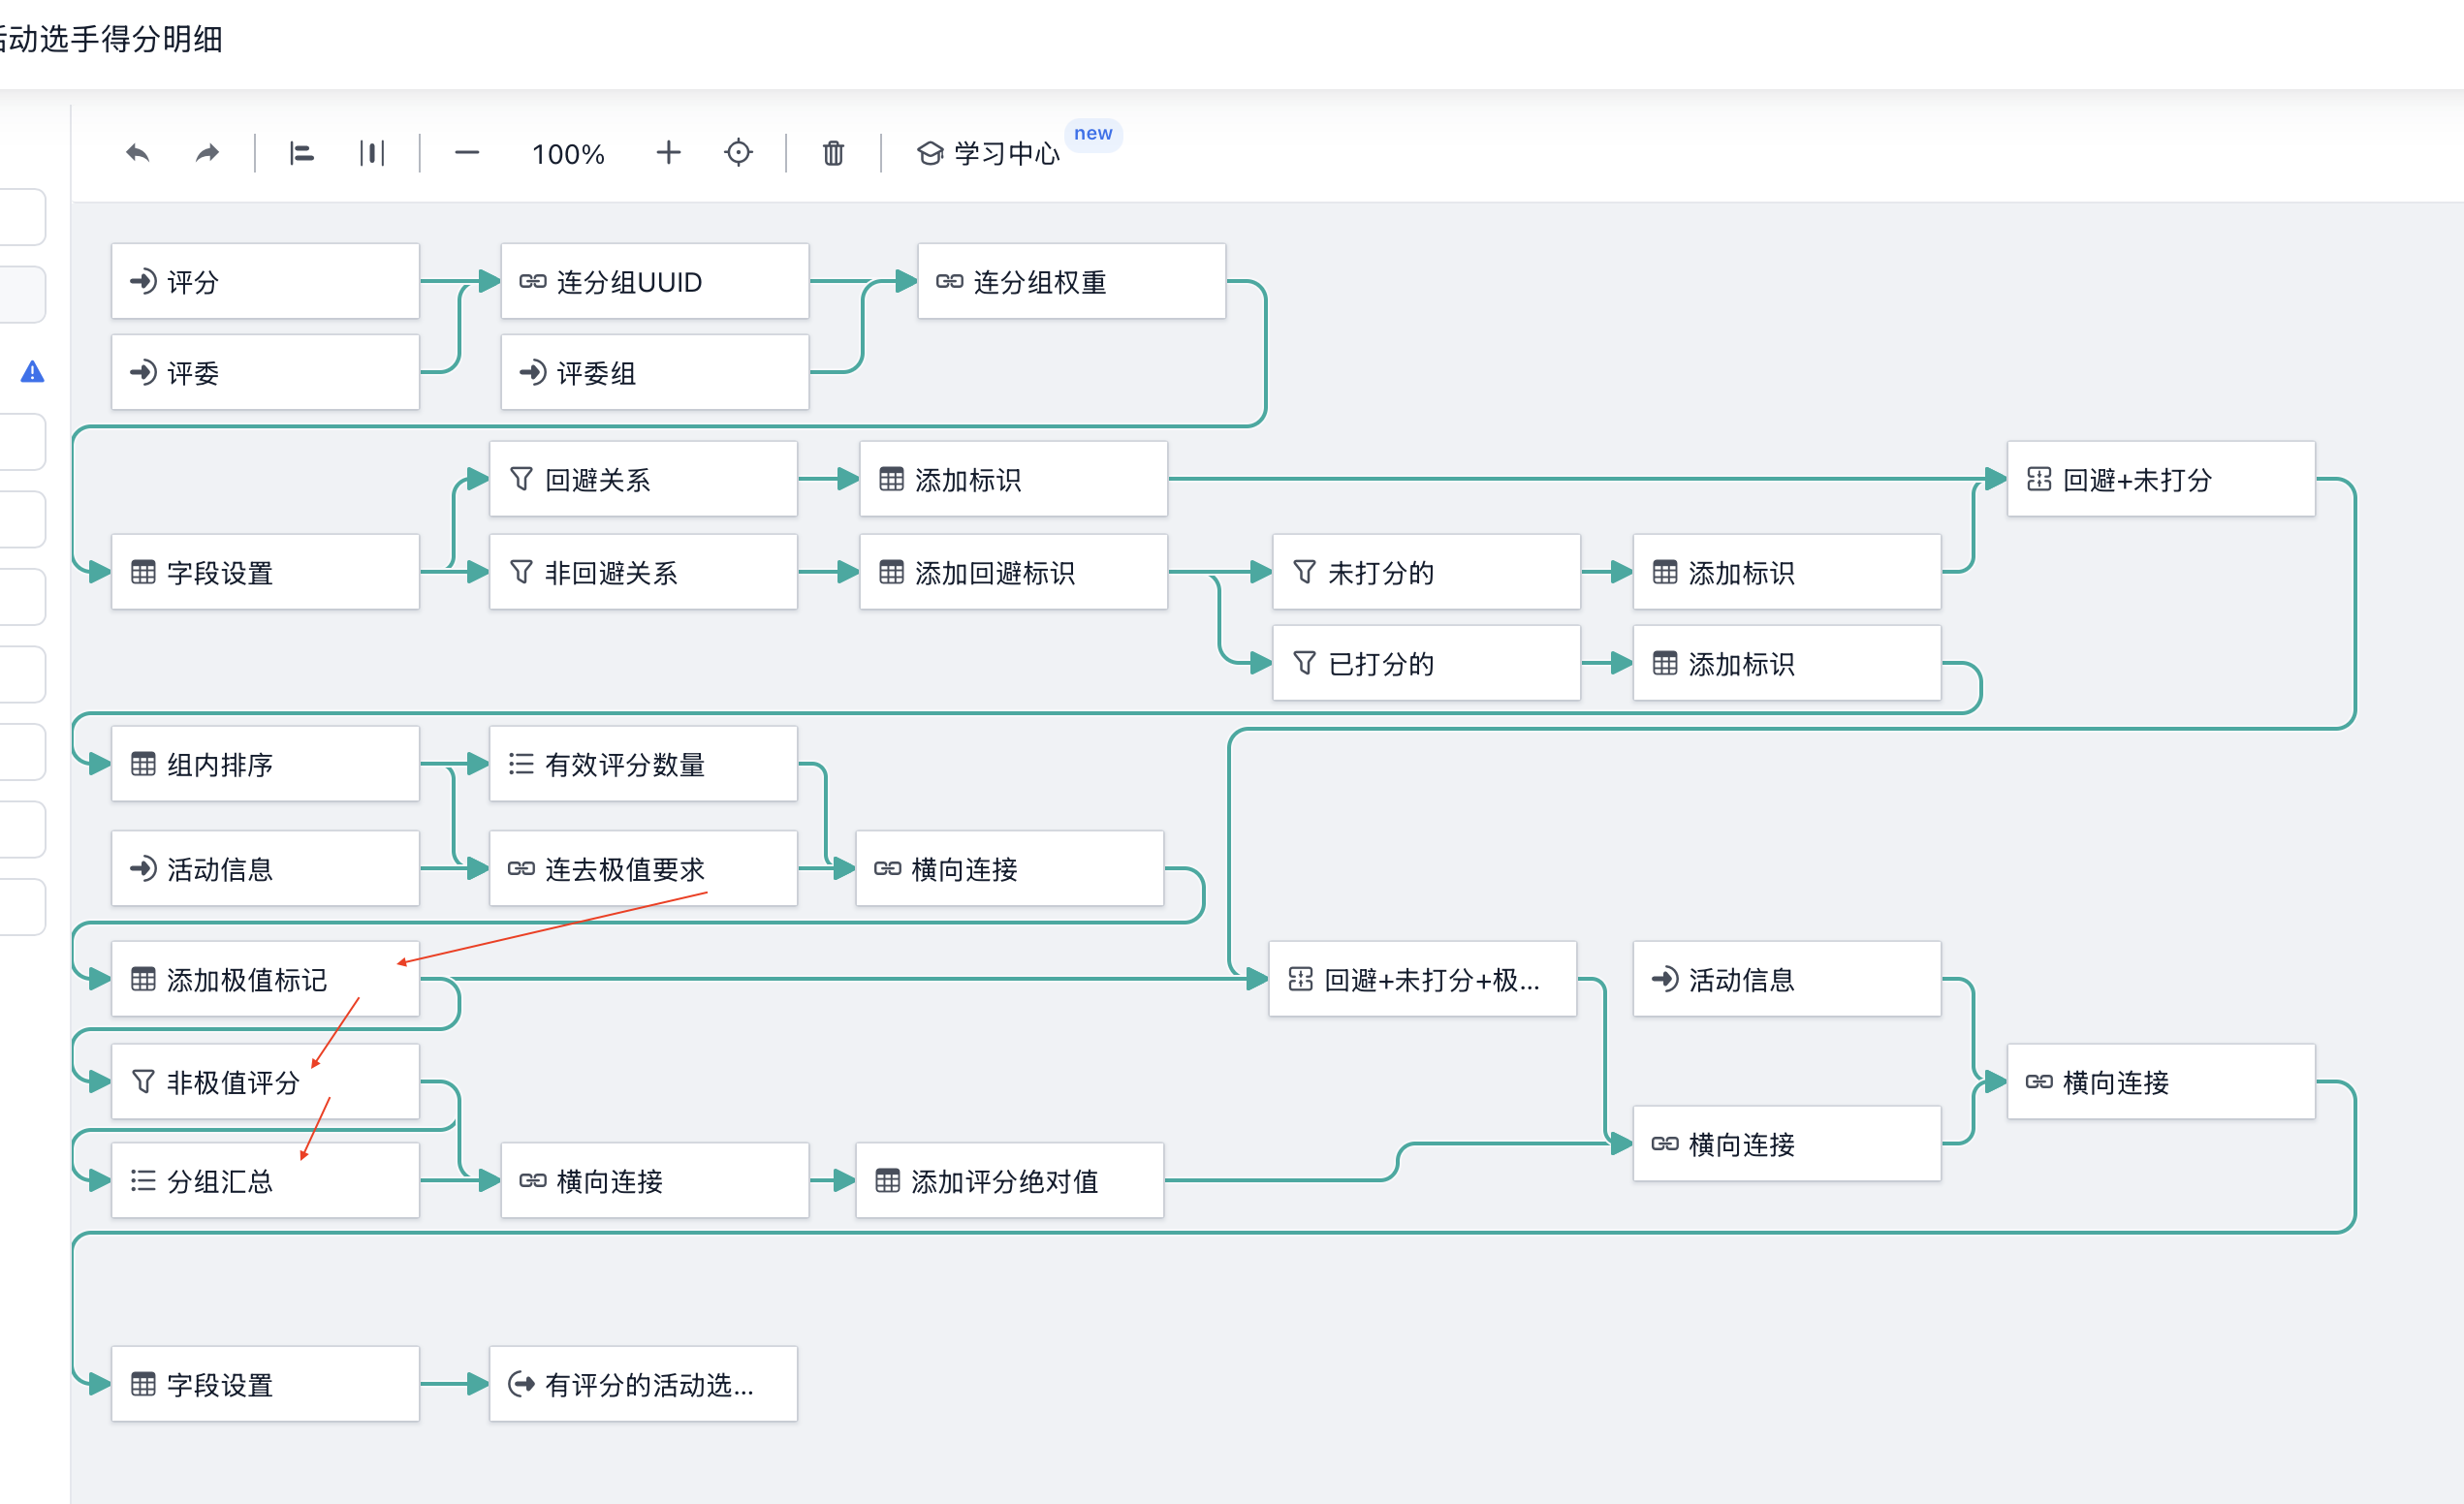Screen dimensions: 2464x1504
Task: Select the 回避+未打分 union node
Action: coord(2161,479)
